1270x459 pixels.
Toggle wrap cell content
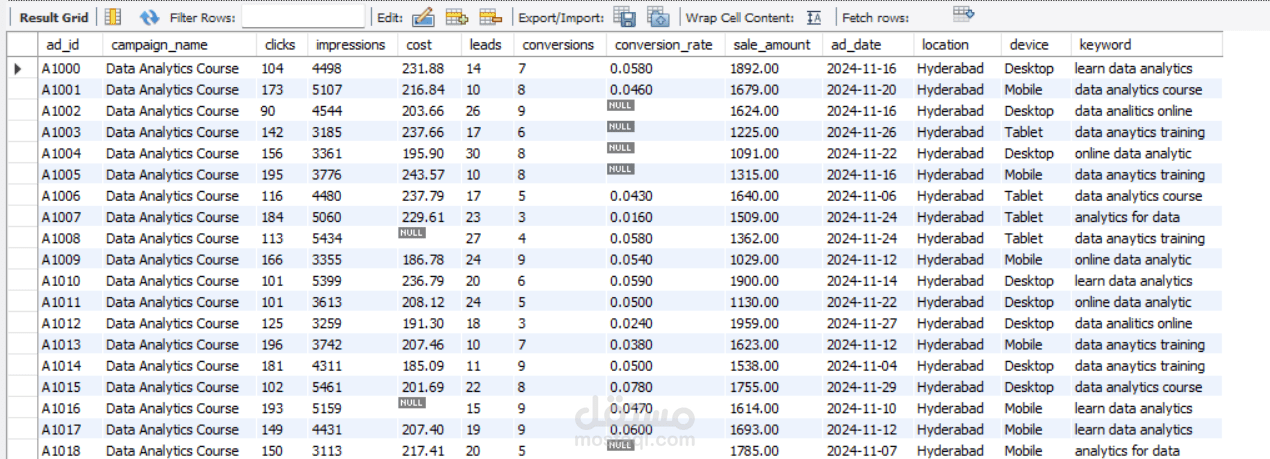814,17
